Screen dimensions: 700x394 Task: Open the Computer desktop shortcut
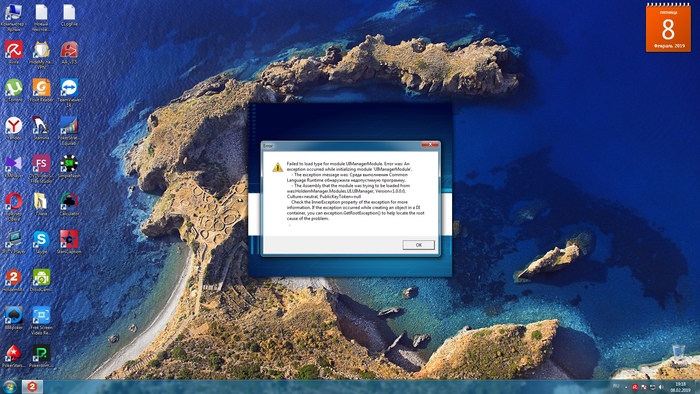click(13, 18)
